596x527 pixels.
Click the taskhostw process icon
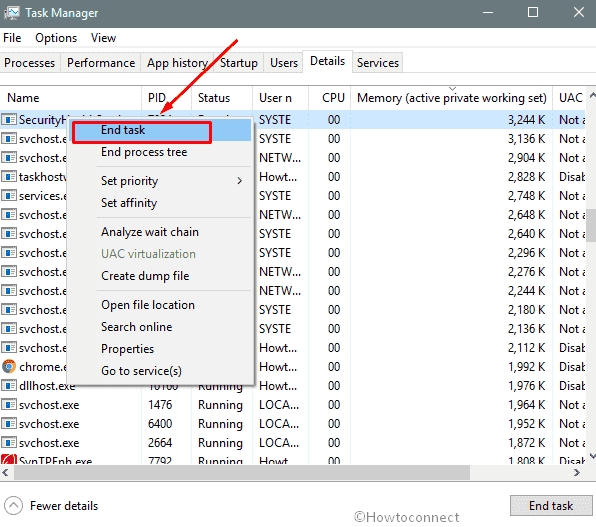(x=9, y=177)
